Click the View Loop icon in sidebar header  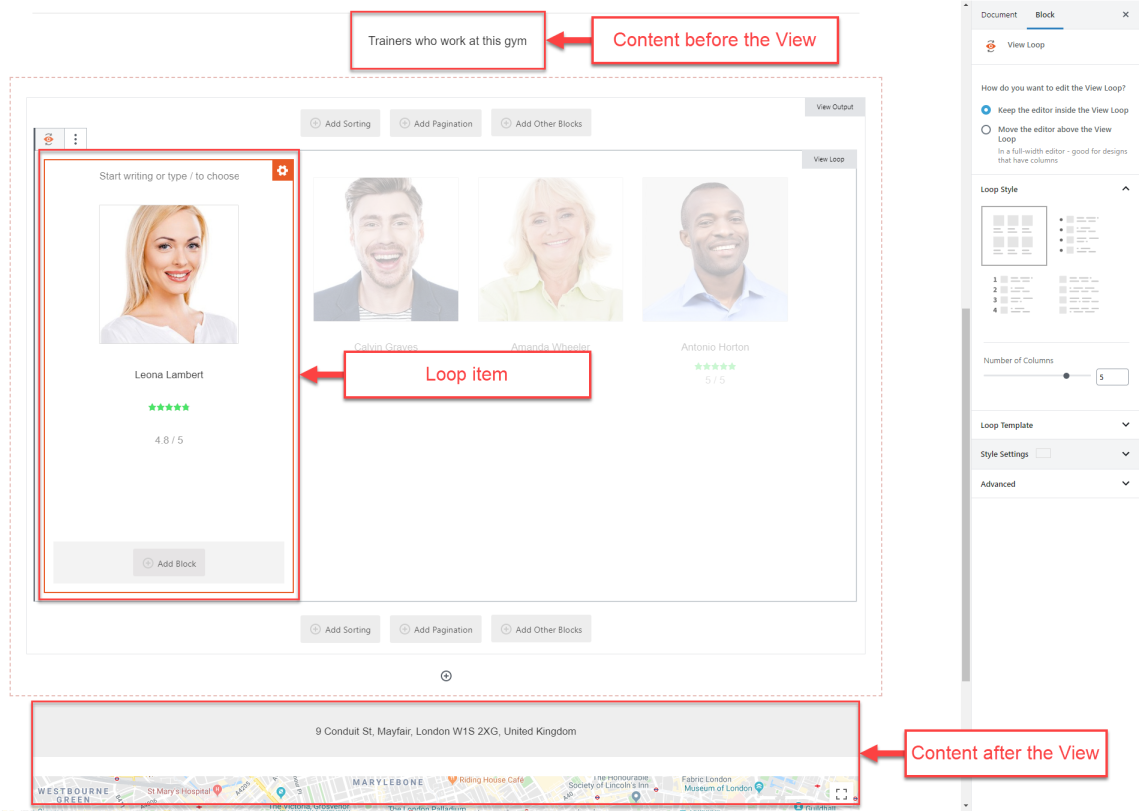click(990, 45)
